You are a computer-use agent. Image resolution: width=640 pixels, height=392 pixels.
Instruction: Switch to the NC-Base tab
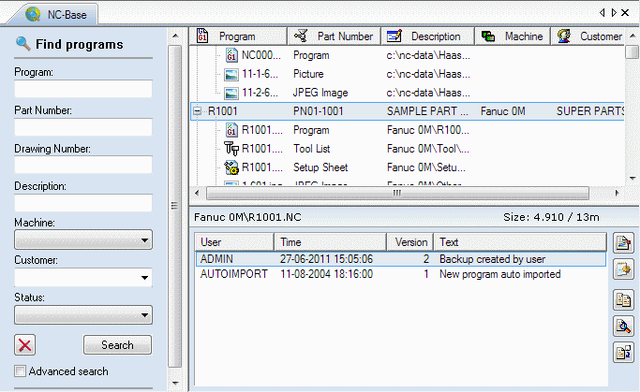tap(57, 14)
